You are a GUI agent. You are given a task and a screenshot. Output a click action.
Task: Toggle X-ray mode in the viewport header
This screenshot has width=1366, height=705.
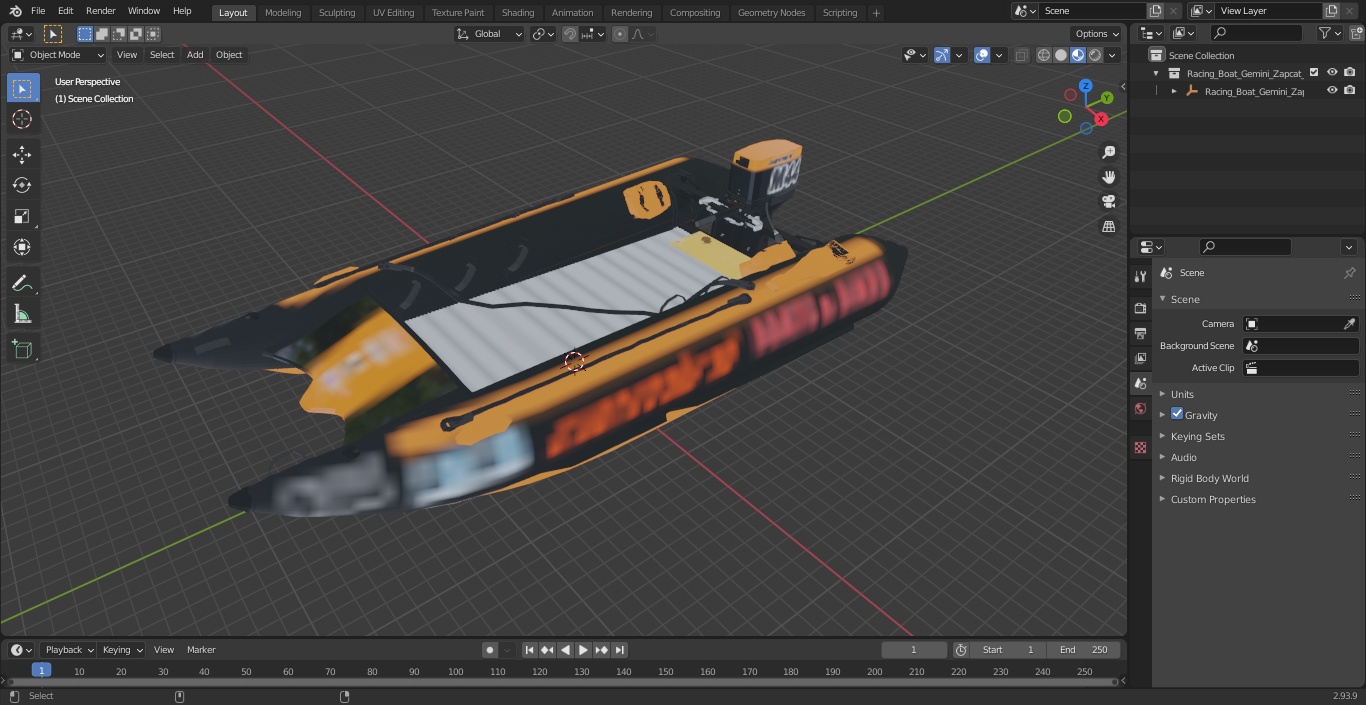(1021, 55)
